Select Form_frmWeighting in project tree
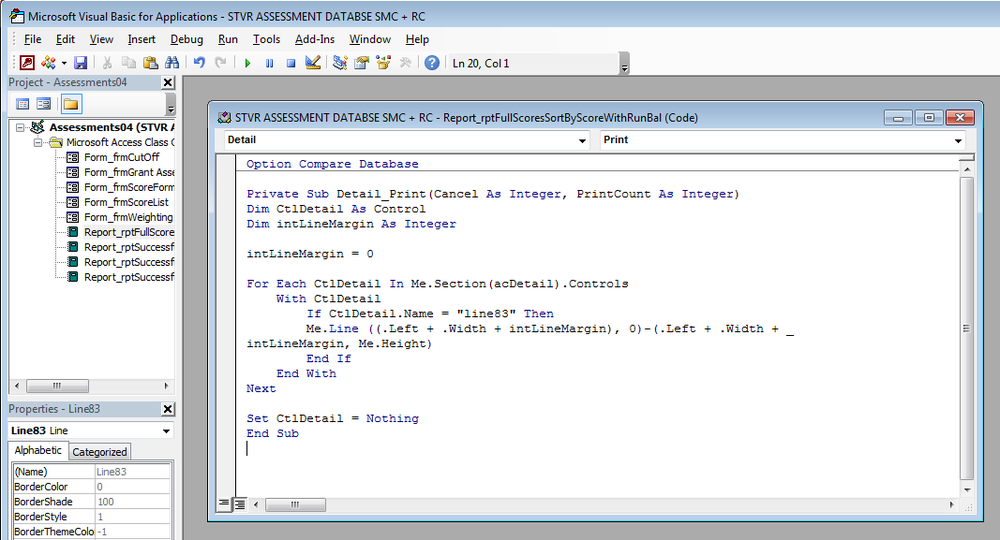The width and height of the screenshot is (1000, 540). (x=128, y=217)
